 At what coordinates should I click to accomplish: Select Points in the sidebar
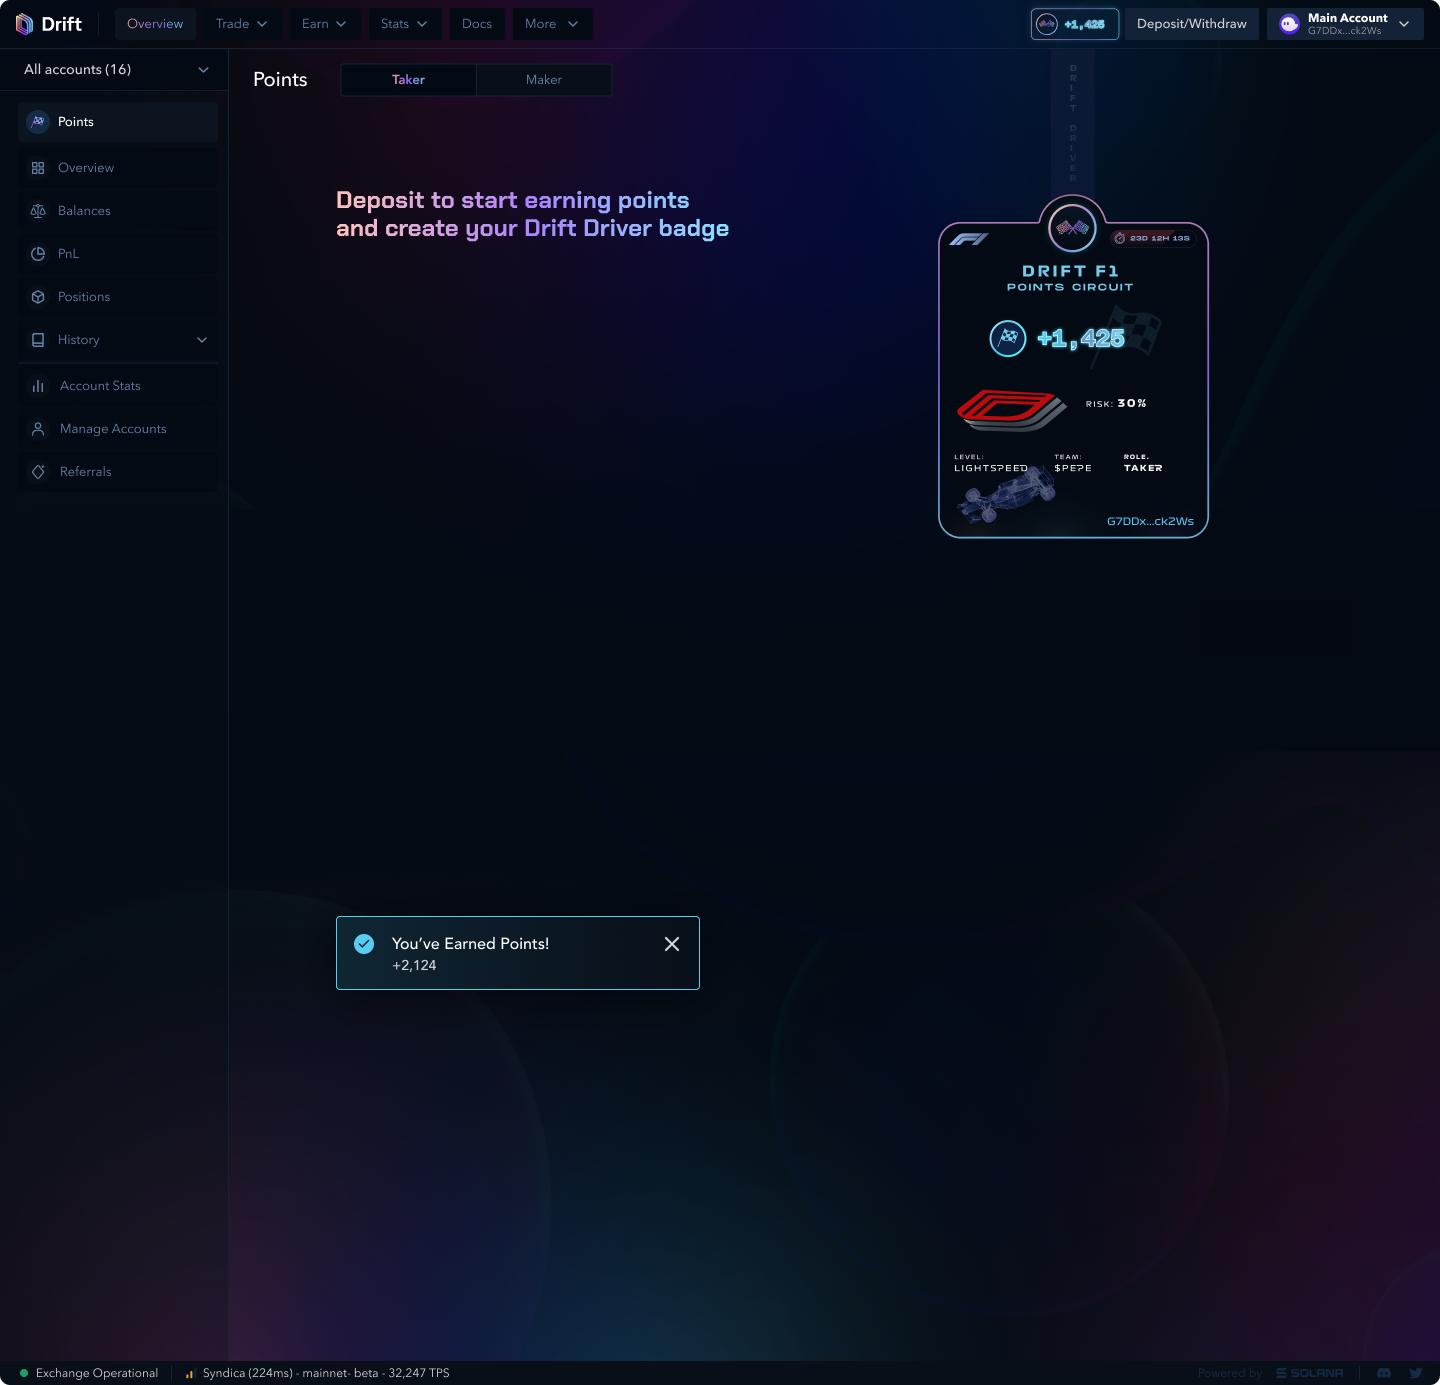coord(118,122)
